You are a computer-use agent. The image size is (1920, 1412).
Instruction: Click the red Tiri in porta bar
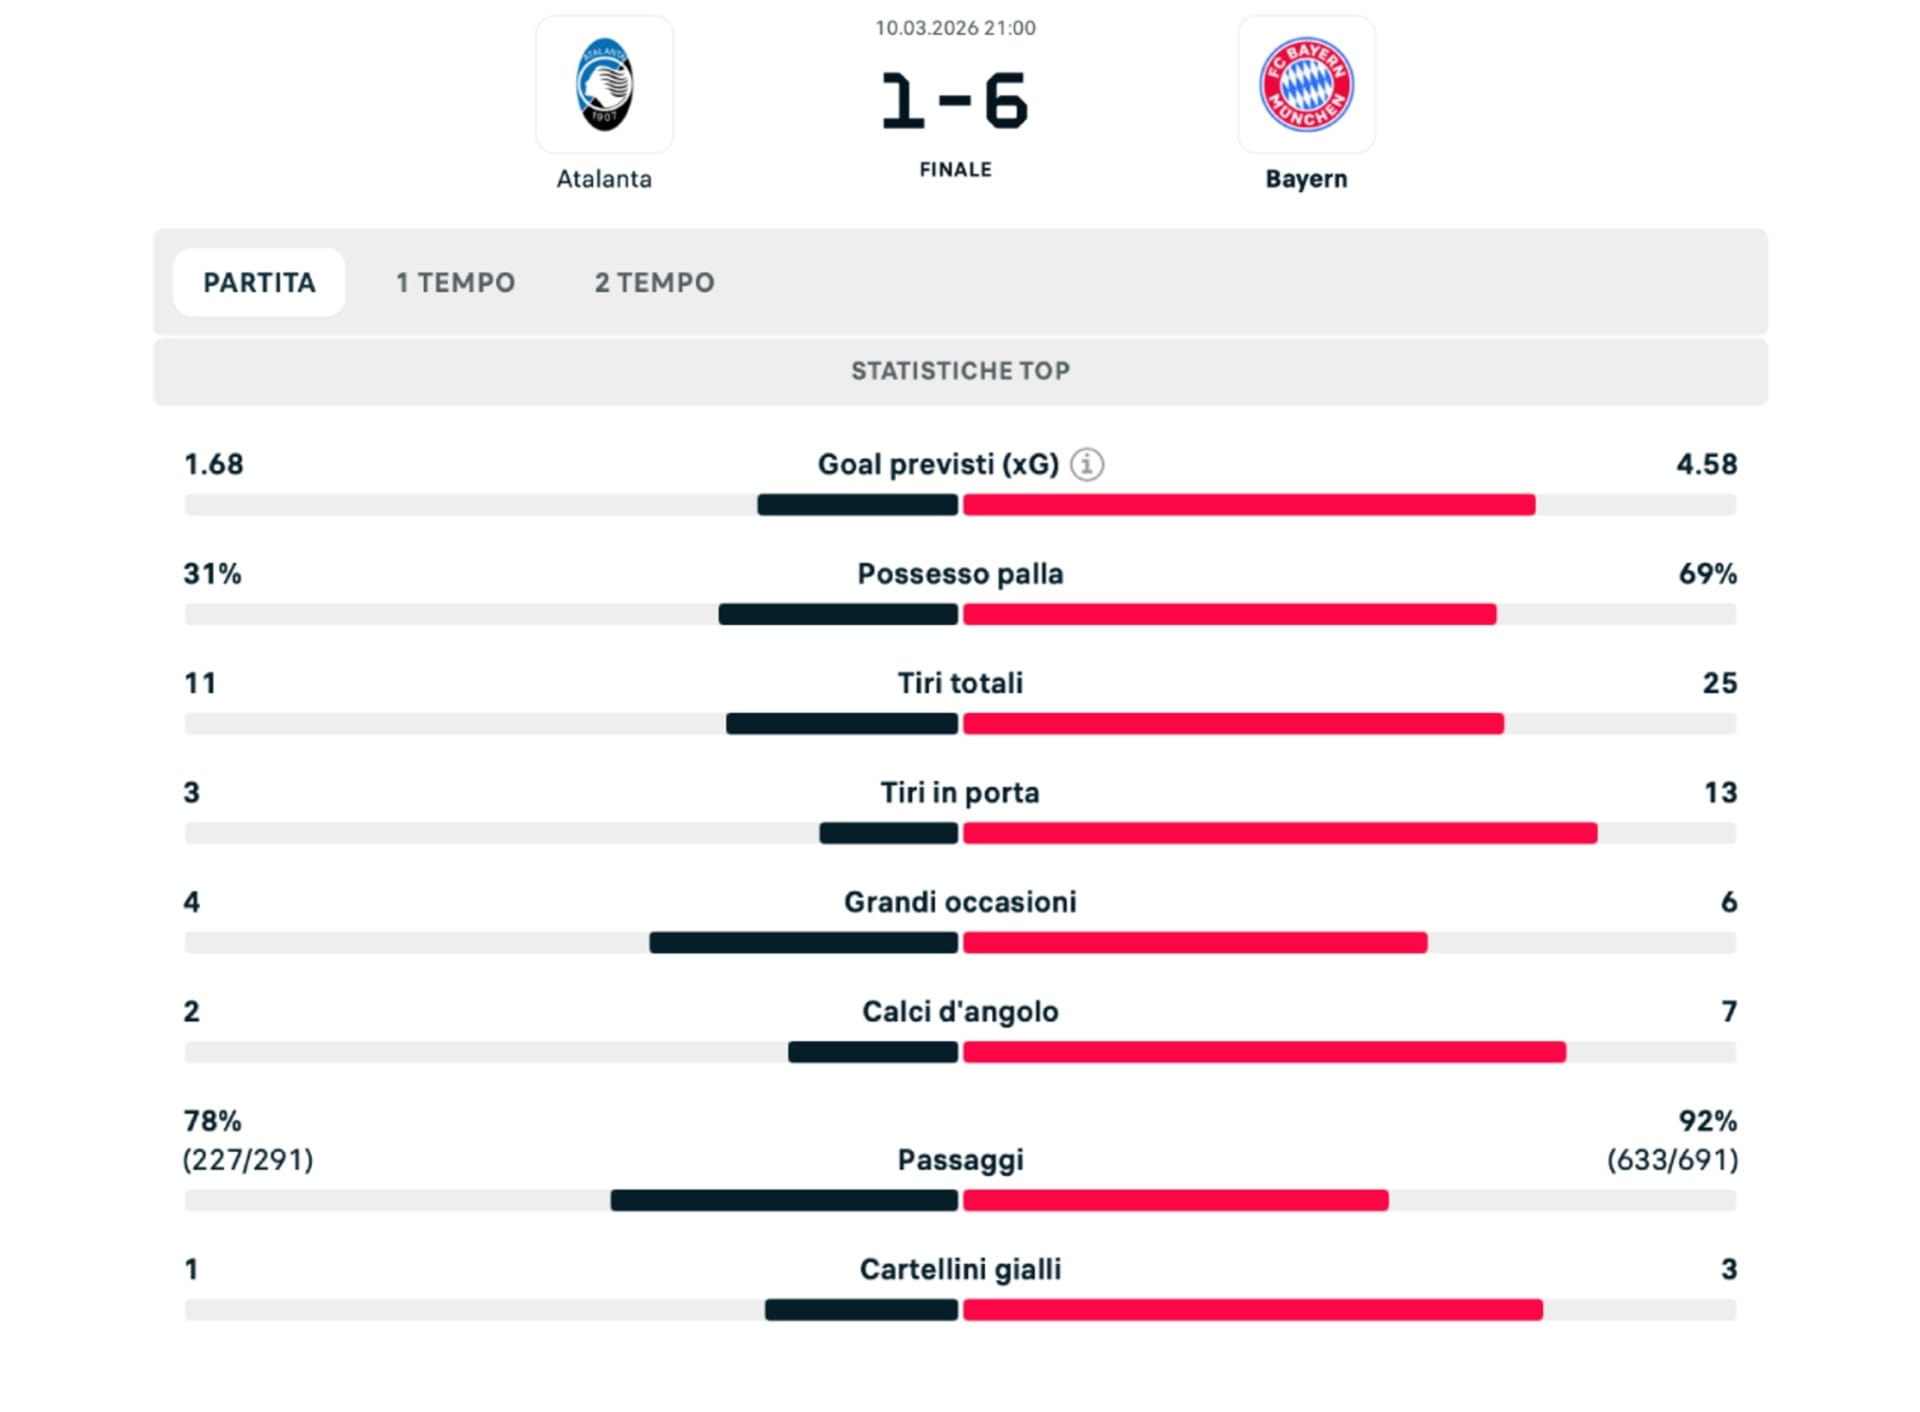(1280, 833)
